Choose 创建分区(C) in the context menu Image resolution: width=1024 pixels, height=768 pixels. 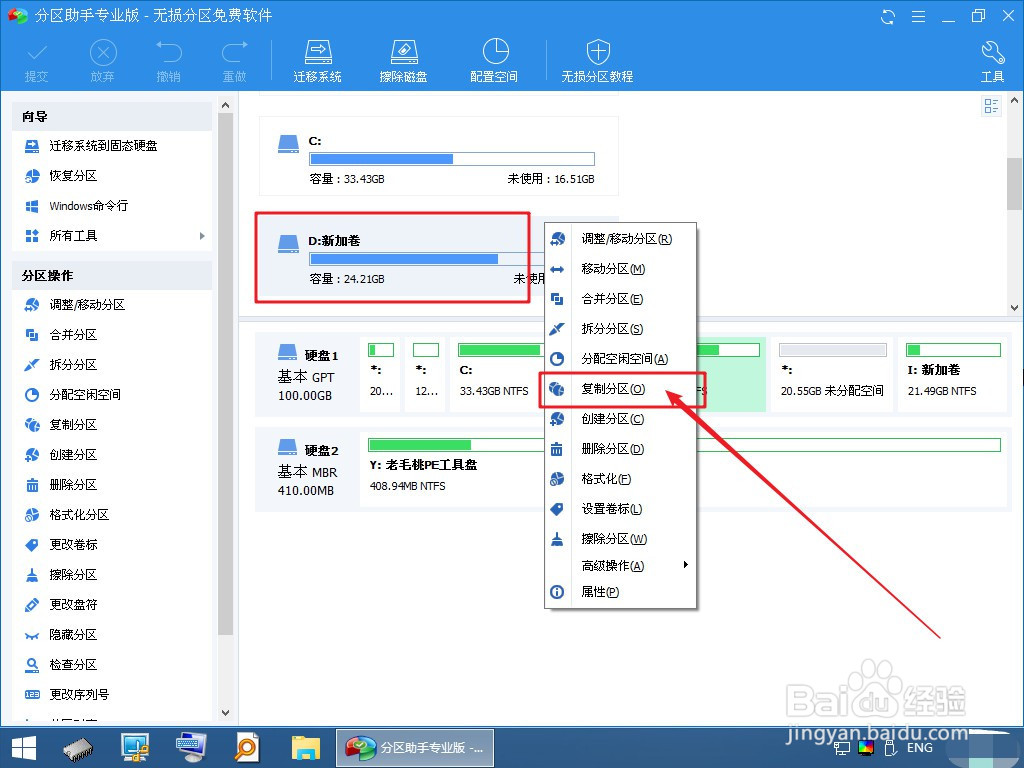click(x=620, y=419)
